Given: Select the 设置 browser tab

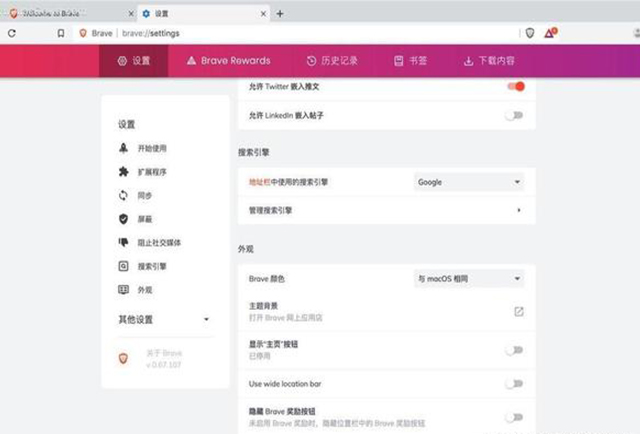Looking at the screenshot, I should coord(204,13).
